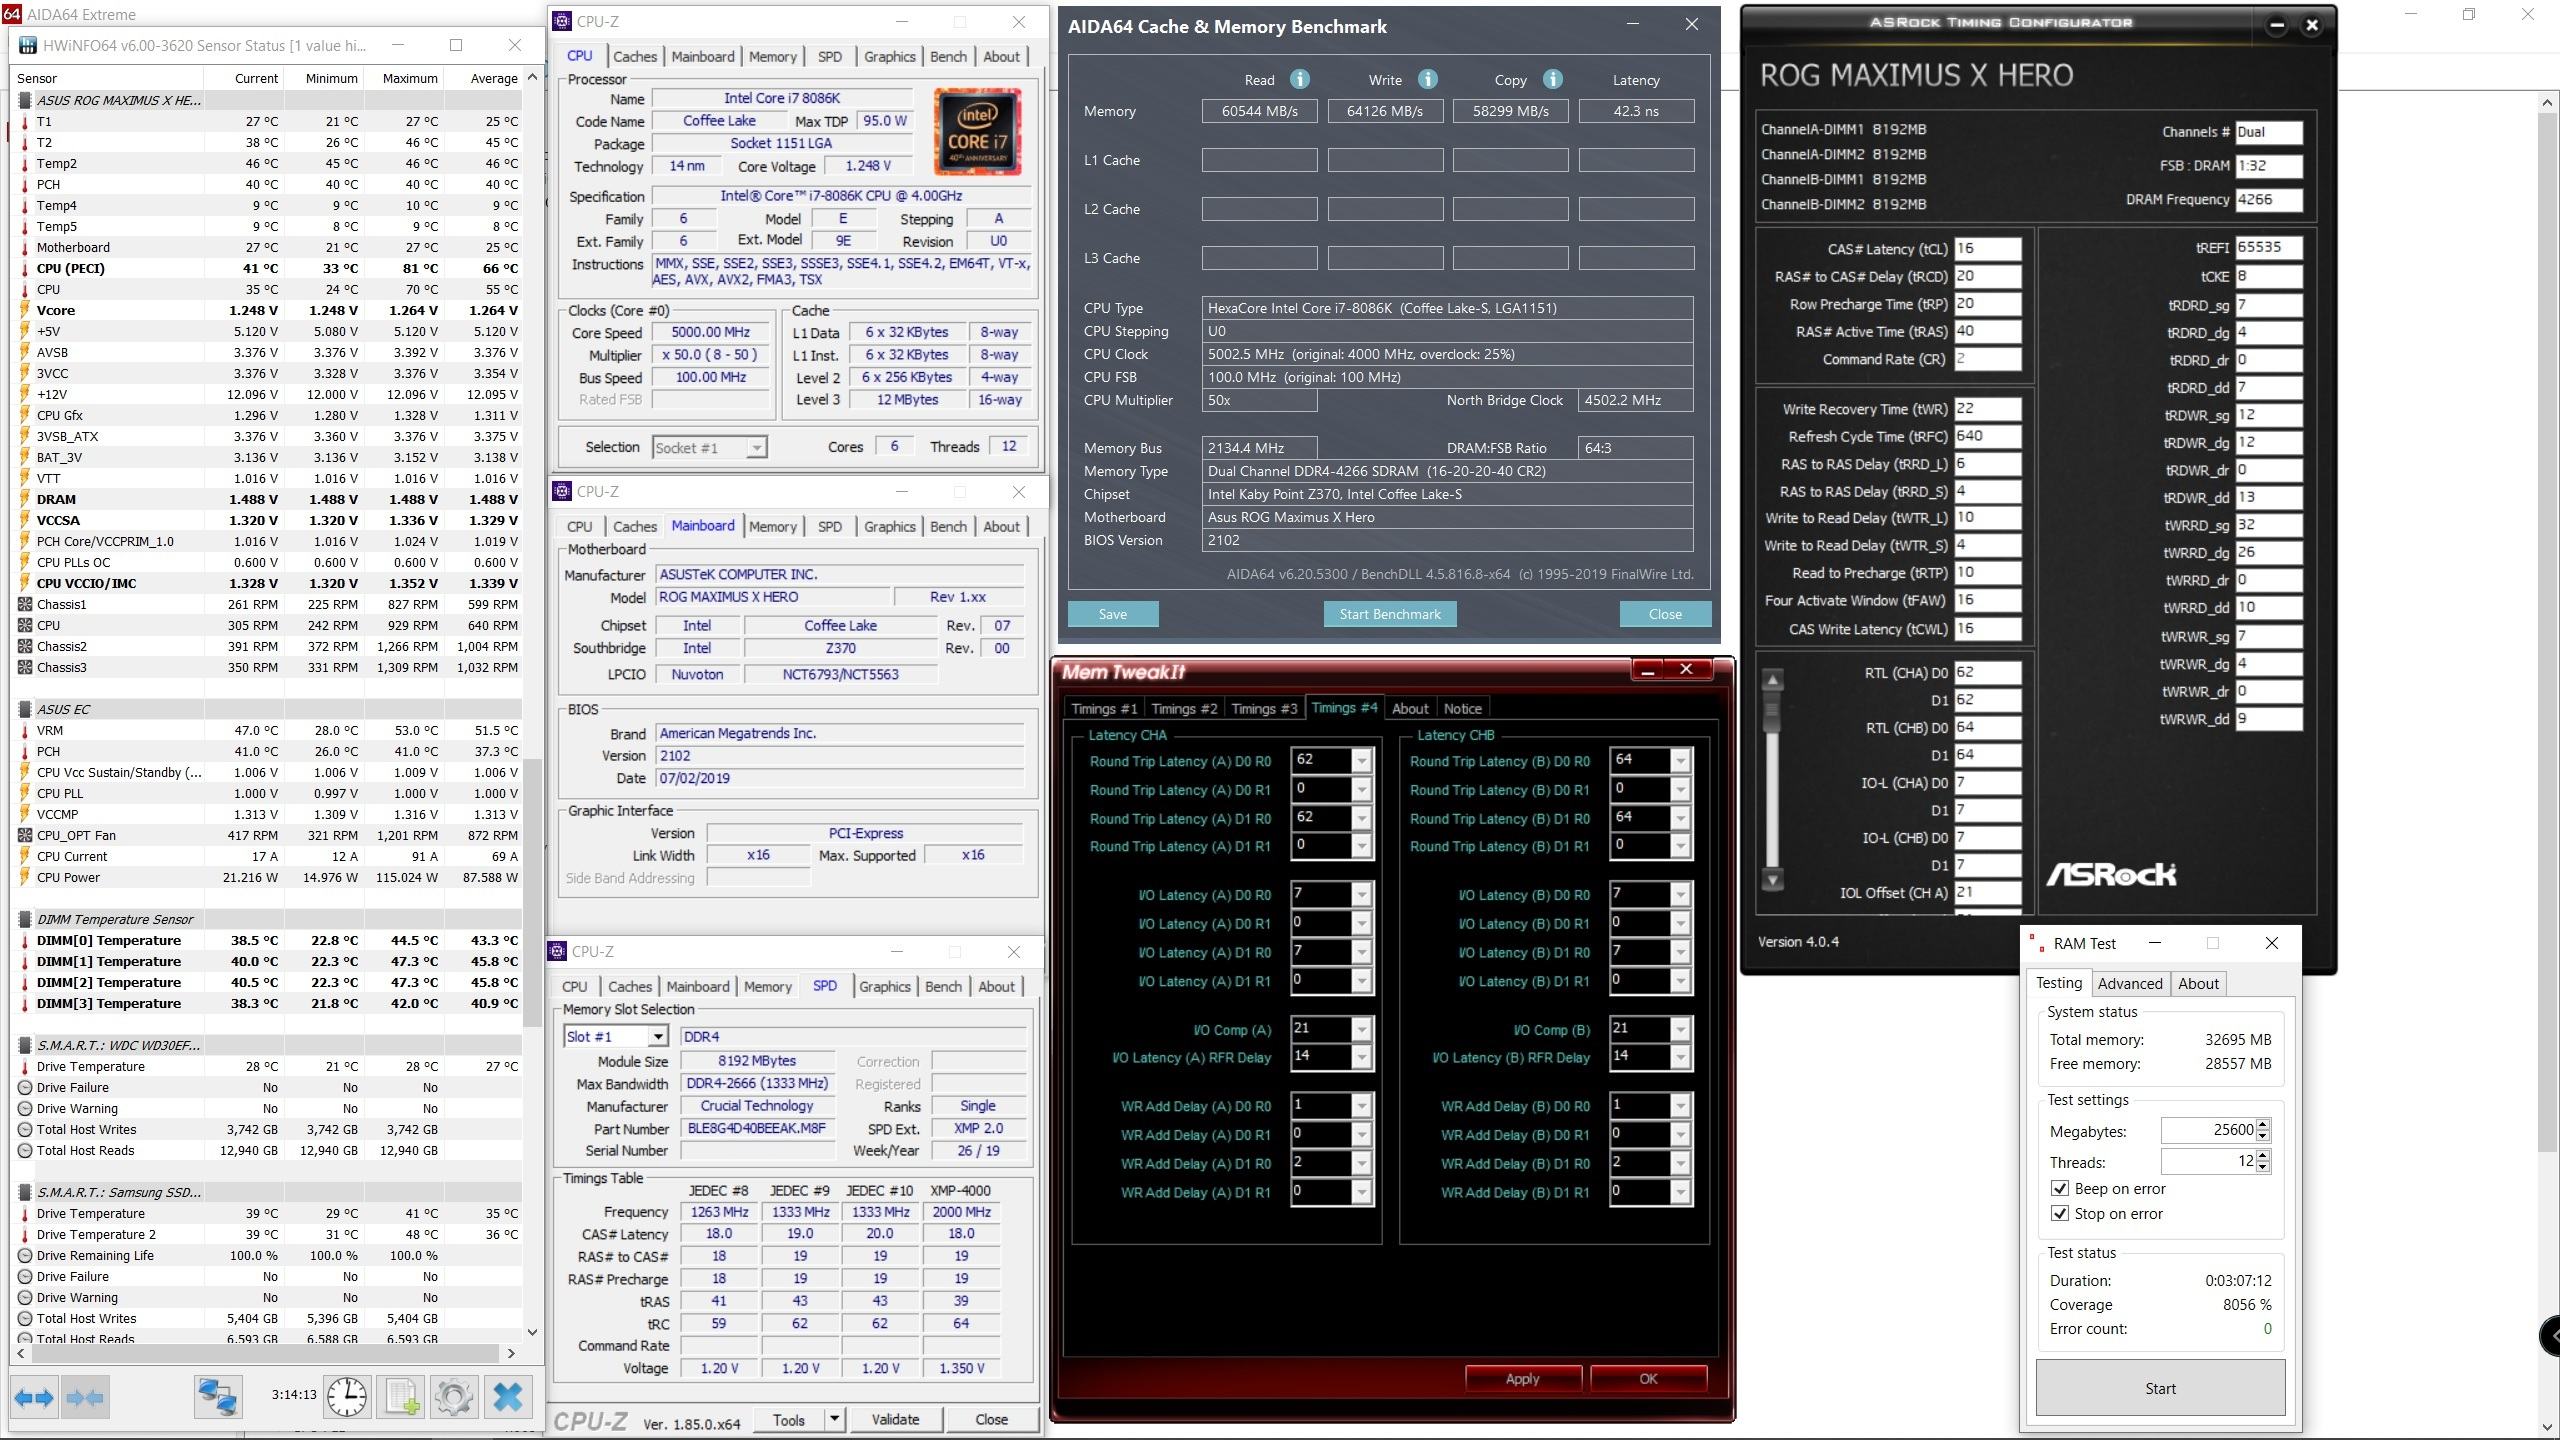Click HWiNFO blue X close icon
2560x1440 pixels.
(x=508, y=1397)
